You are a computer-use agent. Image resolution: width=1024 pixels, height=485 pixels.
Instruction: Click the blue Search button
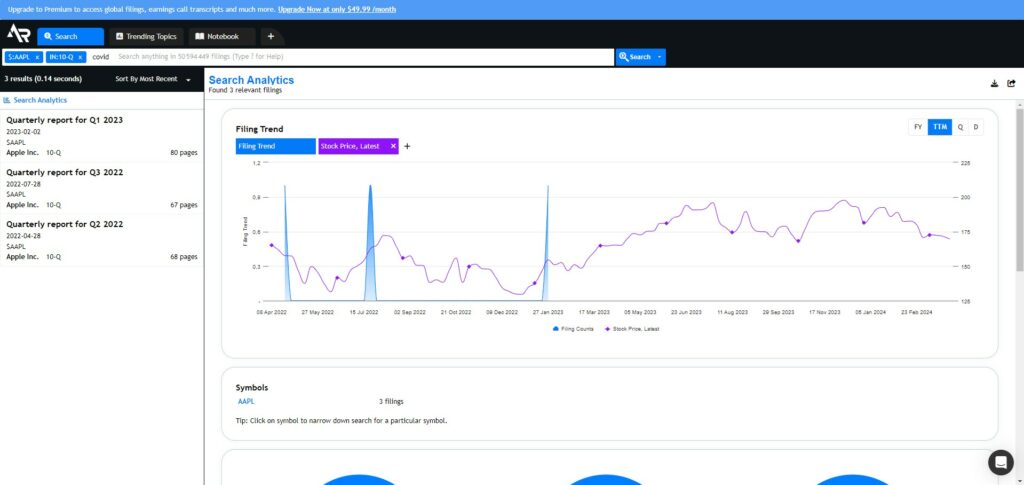635,57
